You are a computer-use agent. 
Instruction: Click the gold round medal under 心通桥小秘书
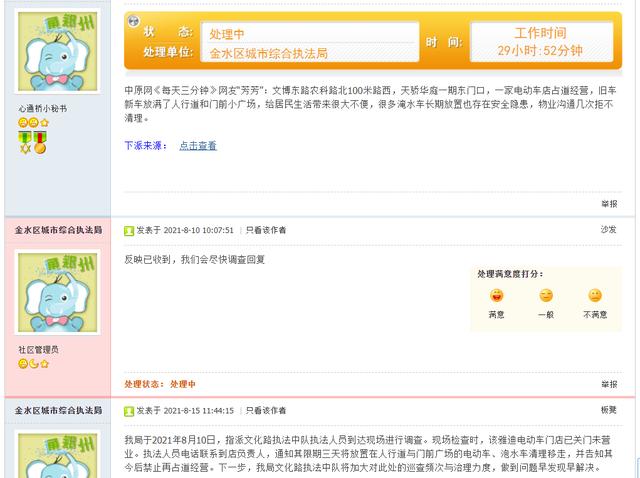pyautogui.click(x=40, y=142)
